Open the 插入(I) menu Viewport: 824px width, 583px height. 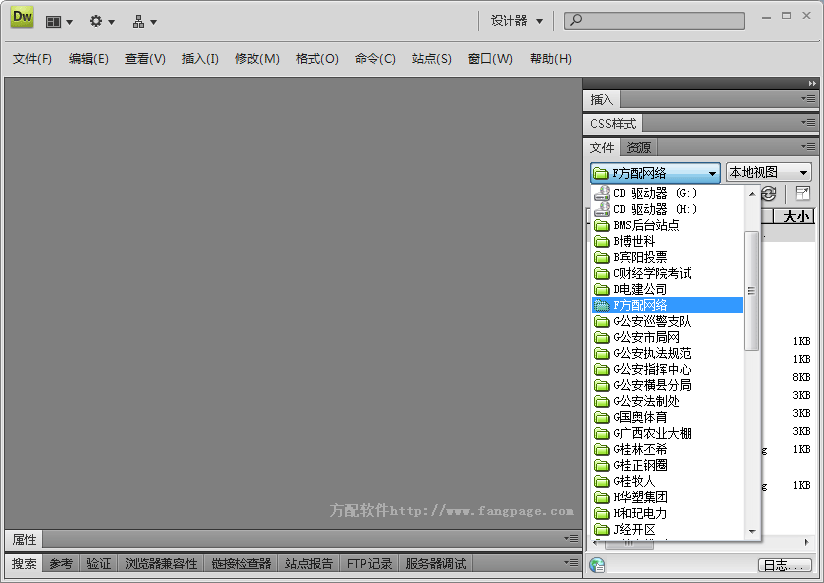point(200,59)
